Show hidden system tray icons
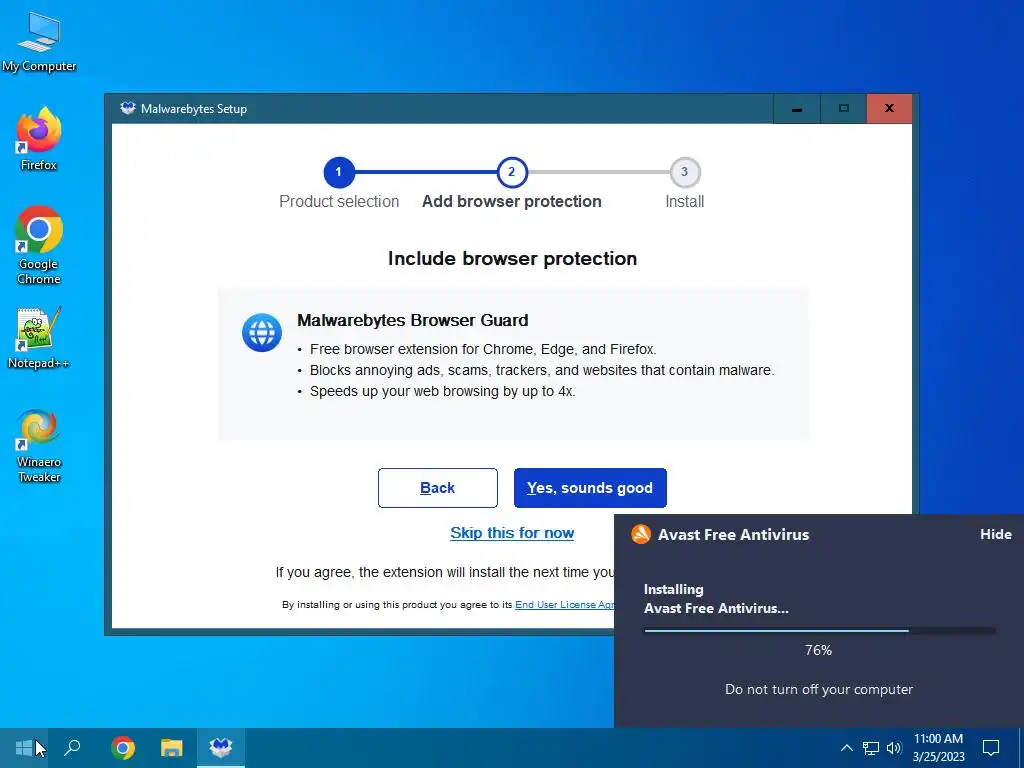This screenshot has height=768, width=1024. coord(846,748)
